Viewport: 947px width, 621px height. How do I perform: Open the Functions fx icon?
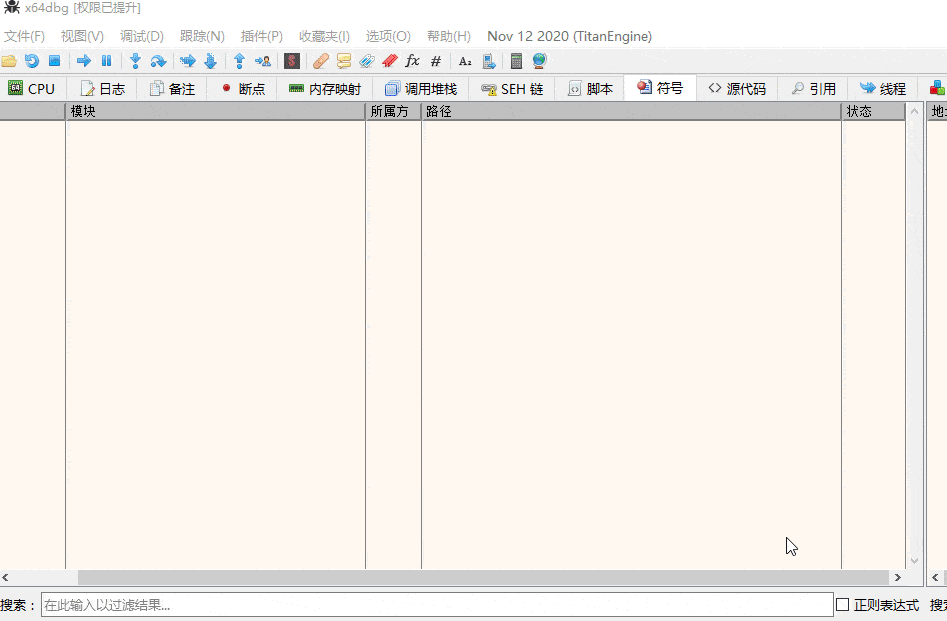tap(413, 61)
